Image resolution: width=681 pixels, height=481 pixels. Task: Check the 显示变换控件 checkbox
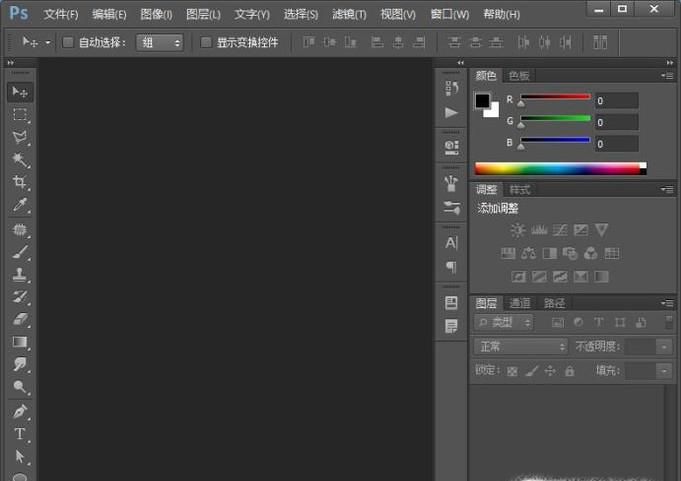coord(206,43)
